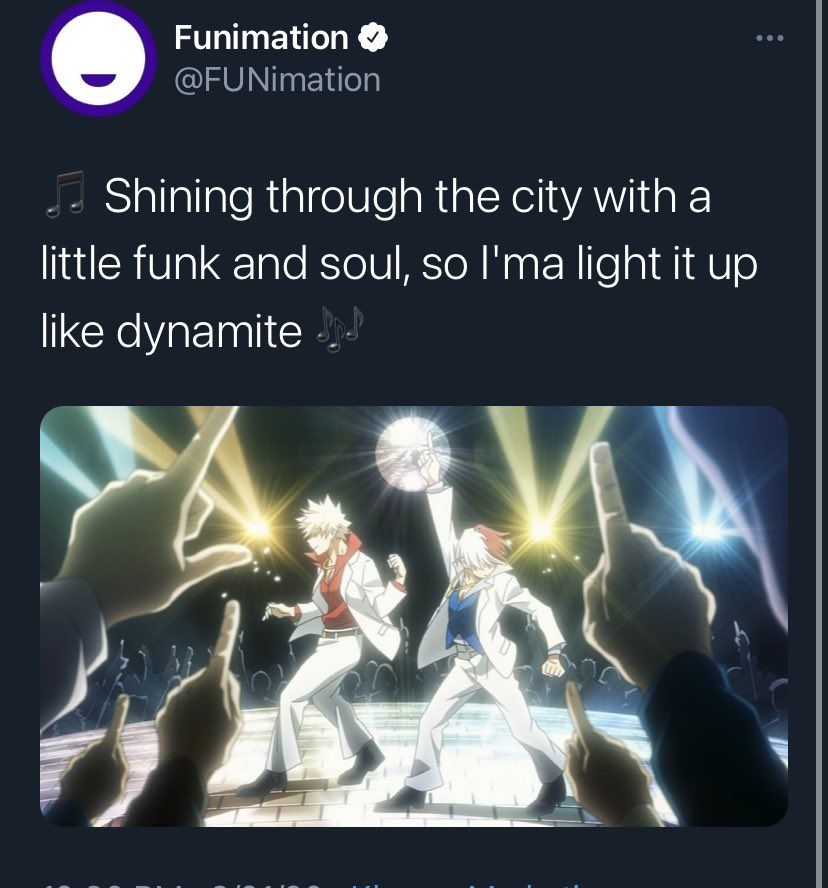Click the single music note emoji before Shining

[65, 195]
